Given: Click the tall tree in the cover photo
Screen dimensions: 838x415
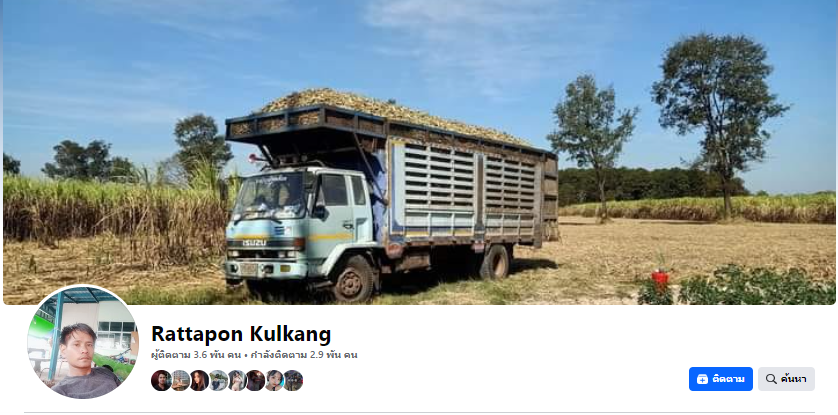Looking at the screenshot, I should coord(719,118).
